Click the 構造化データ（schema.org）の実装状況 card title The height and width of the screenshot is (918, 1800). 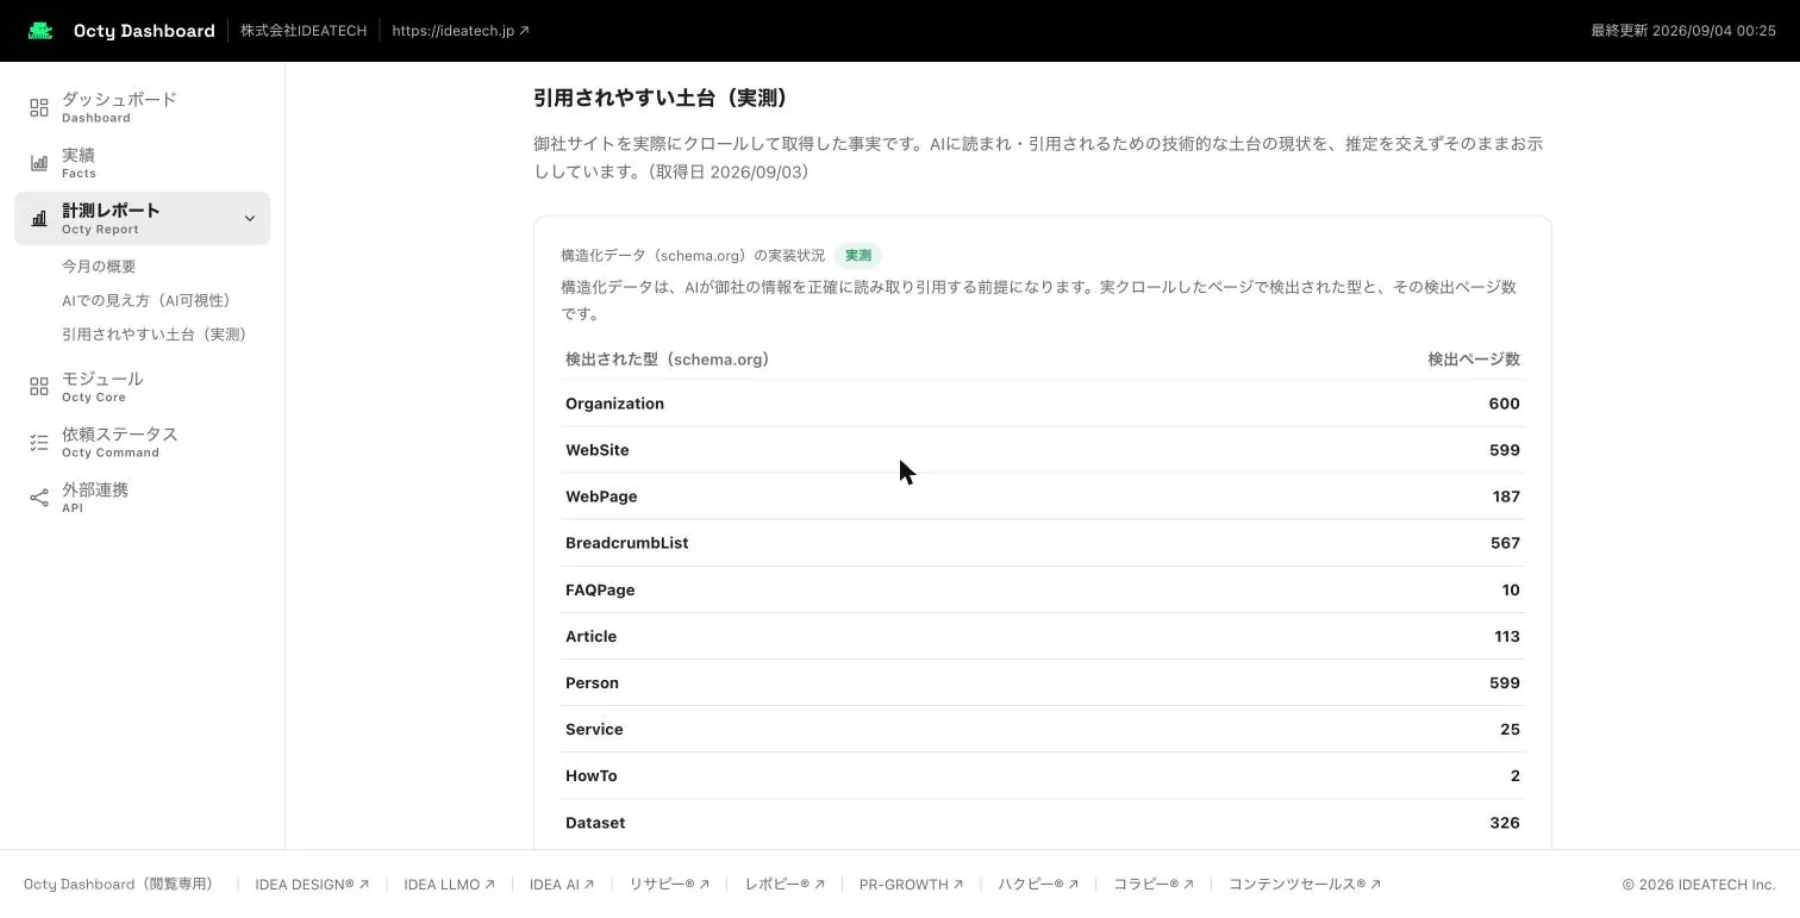[x=693, y=256]
